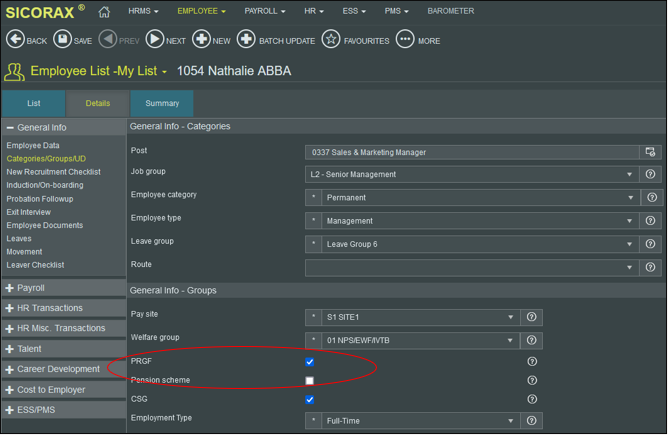The image size is (671, 437).
Task: Show help for the Welfare group field
Action: point(531,341)
